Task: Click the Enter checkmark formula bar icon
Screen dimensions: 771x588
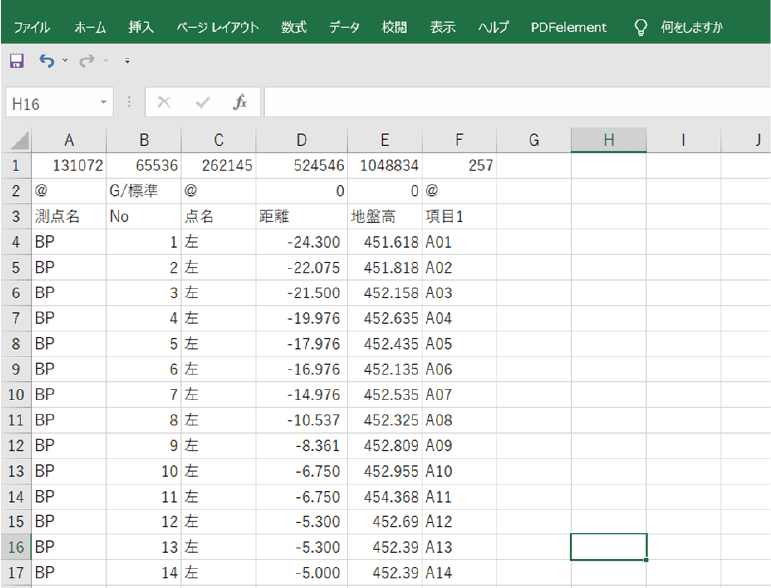Action: coord(203,102)
